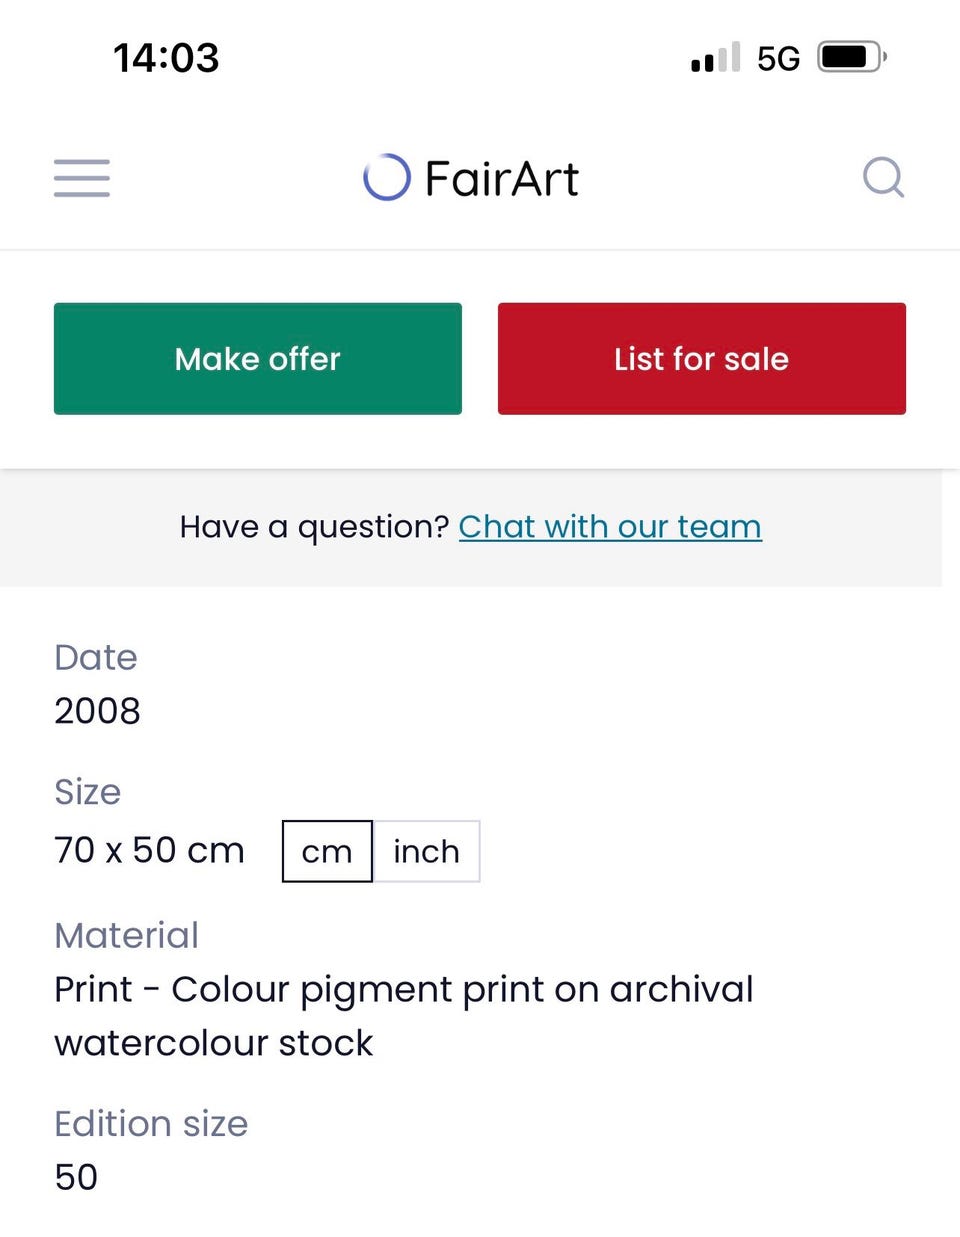The height and width of the screenshot is (1237, 960).
Task: Open the hamburger navigation menu
Action: coord(82,178)
